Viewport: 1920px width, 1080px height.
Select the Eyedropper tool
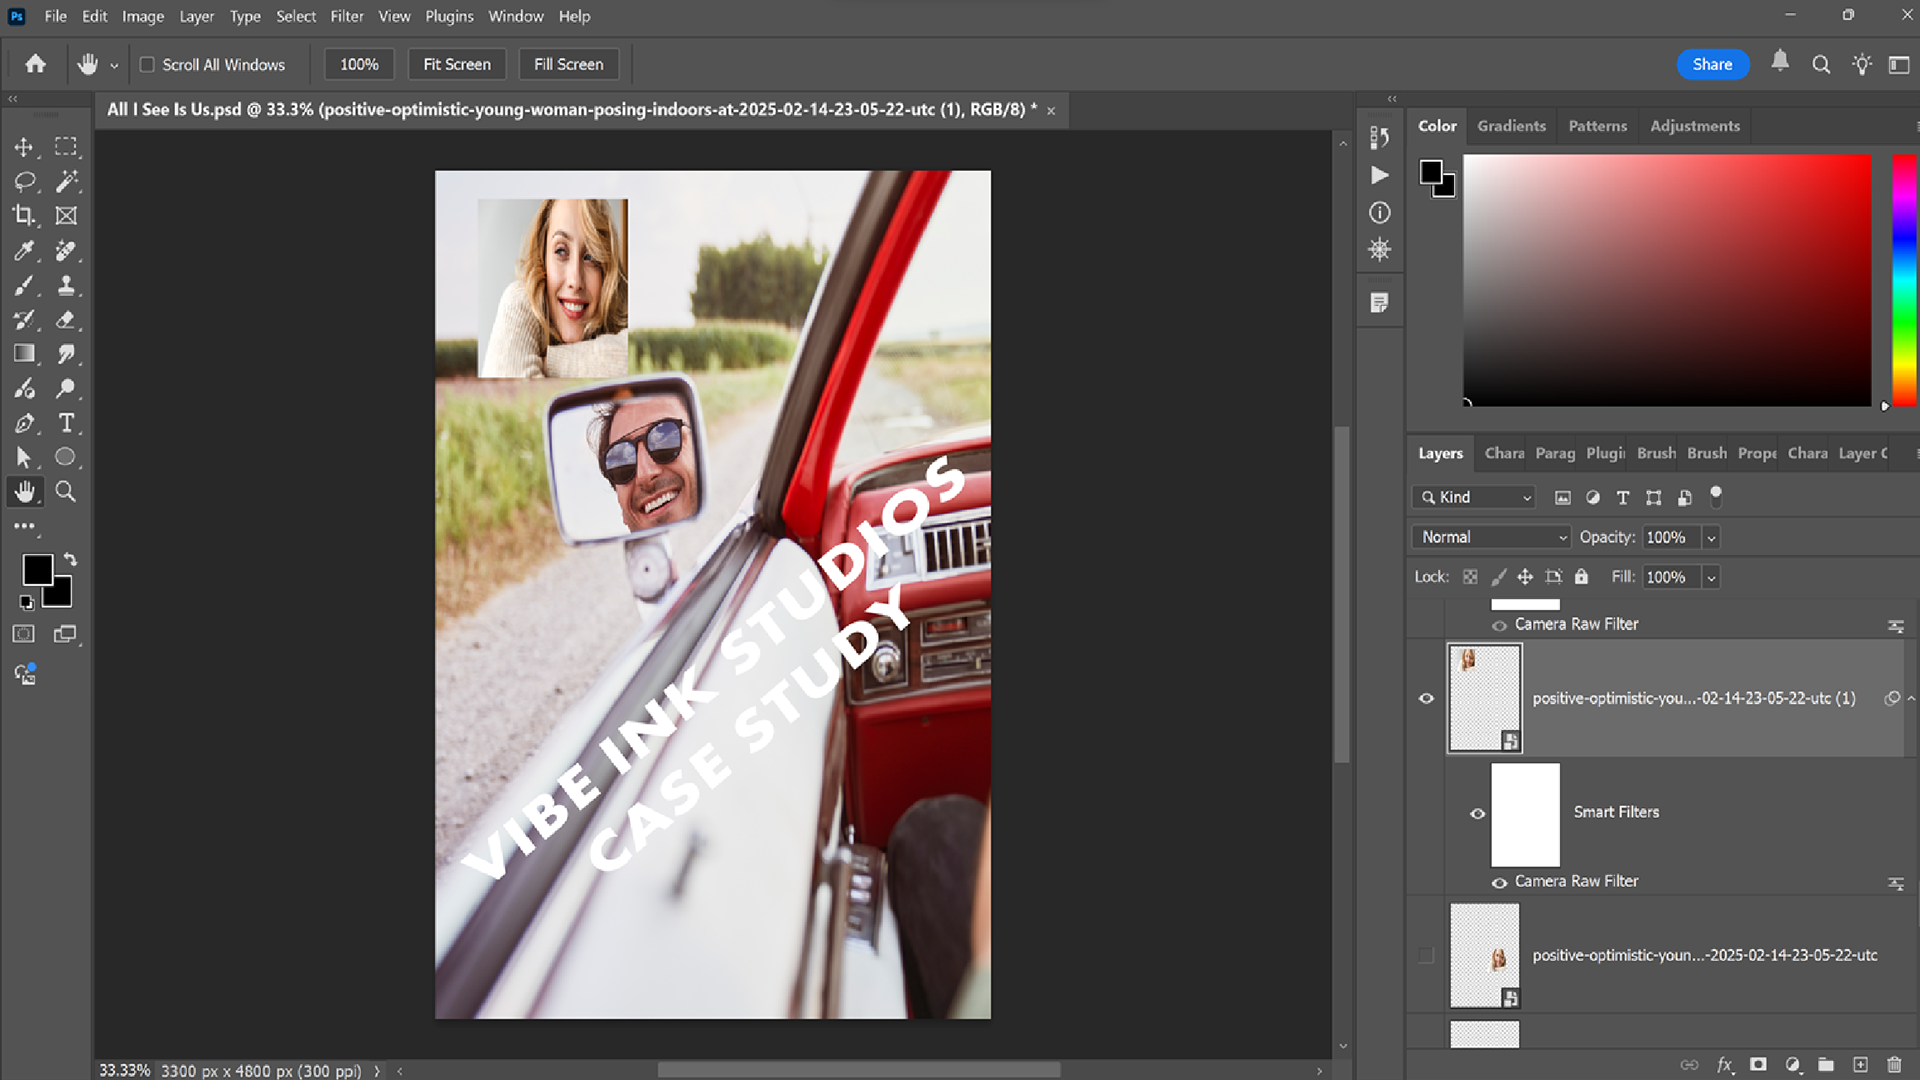24,251
